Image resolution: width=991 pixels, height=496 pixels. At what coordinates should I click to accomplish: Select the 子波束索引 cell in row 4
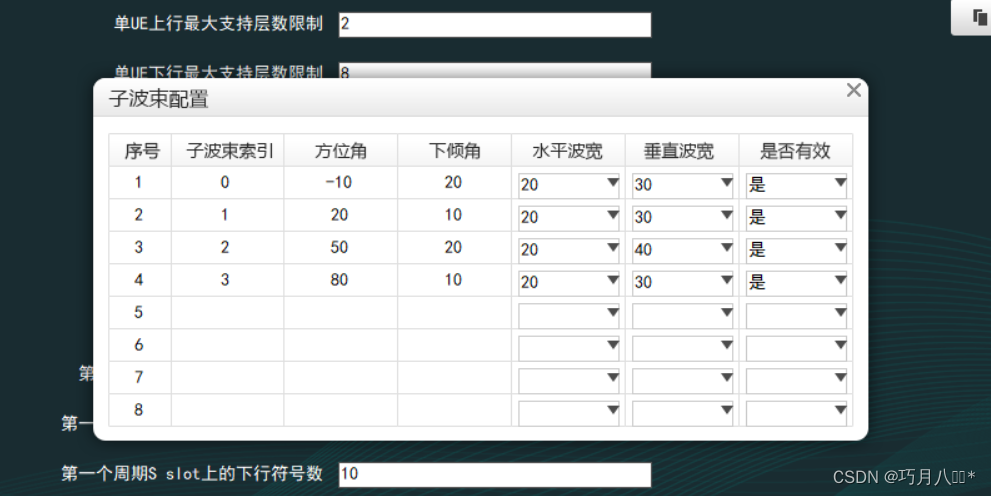pos(228,280)
